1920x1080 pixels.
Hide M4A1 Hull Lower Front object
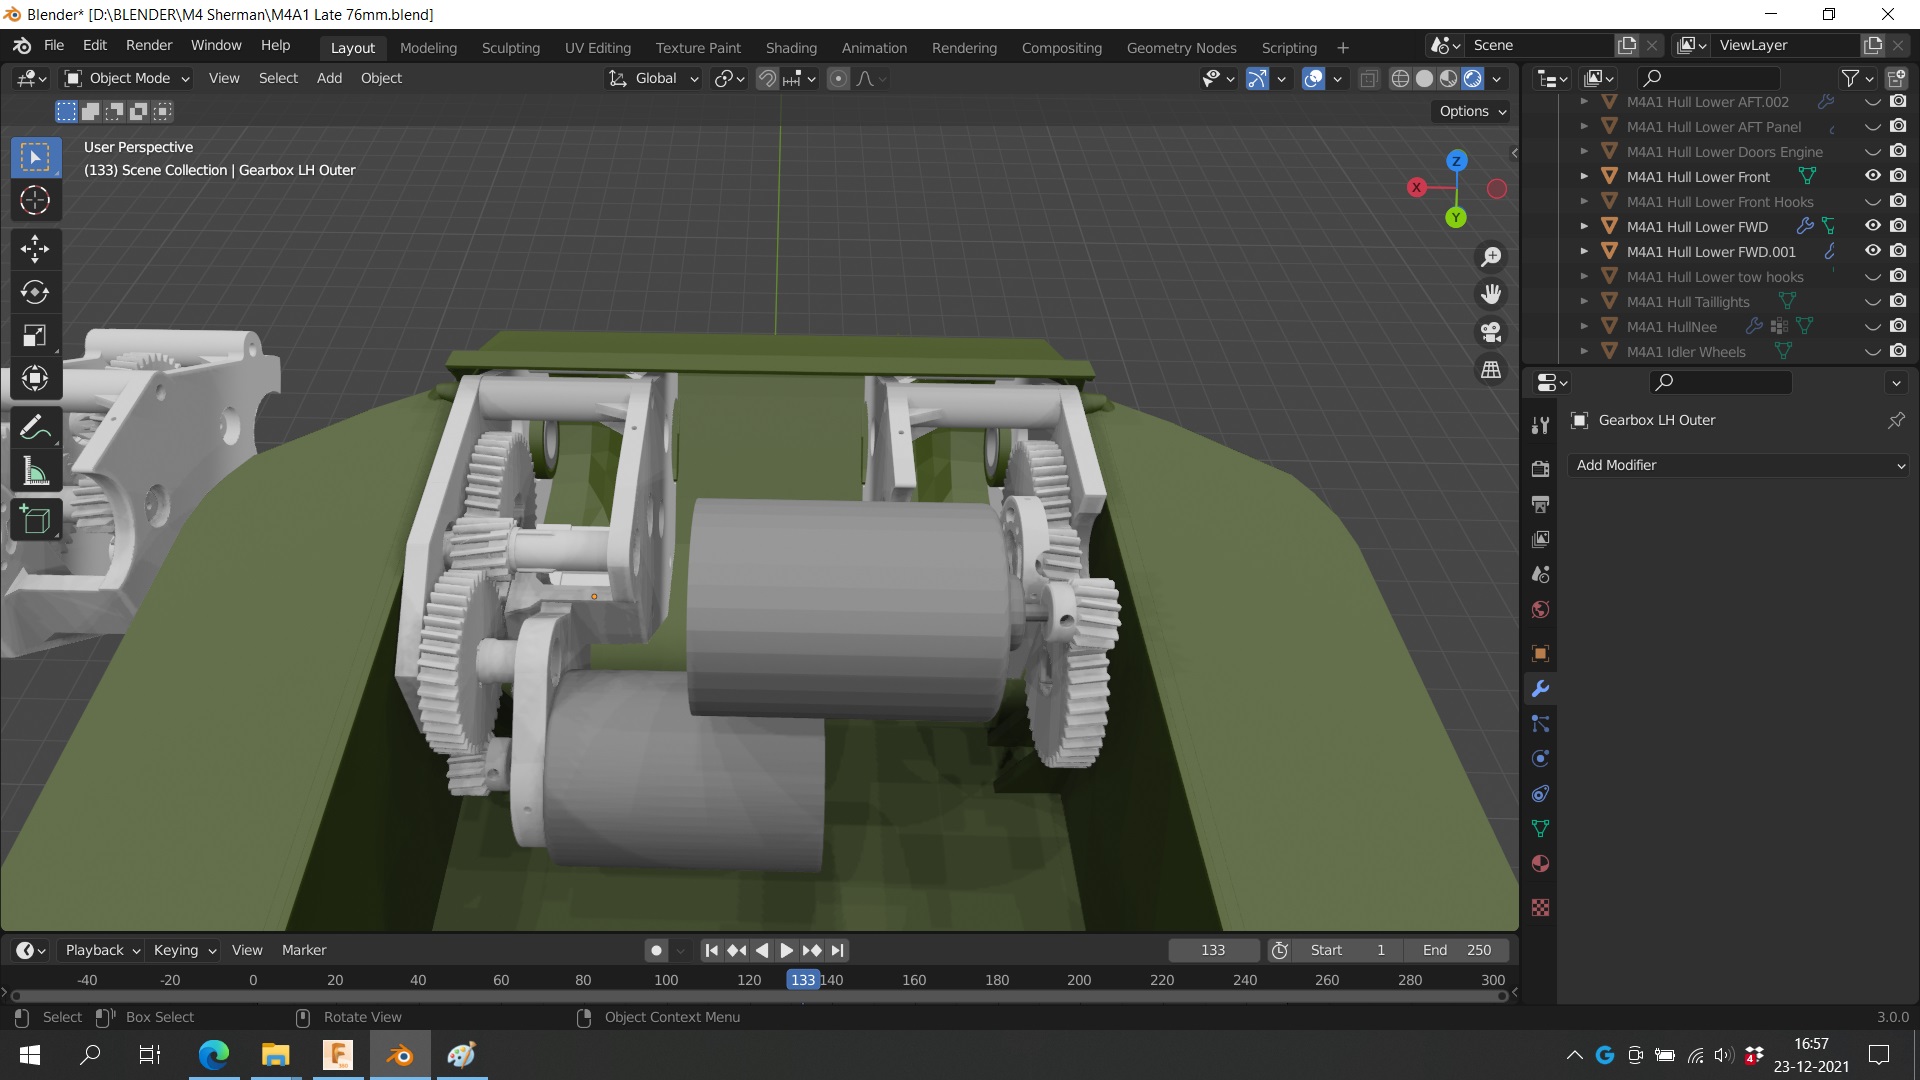(x=1872, y=176)
